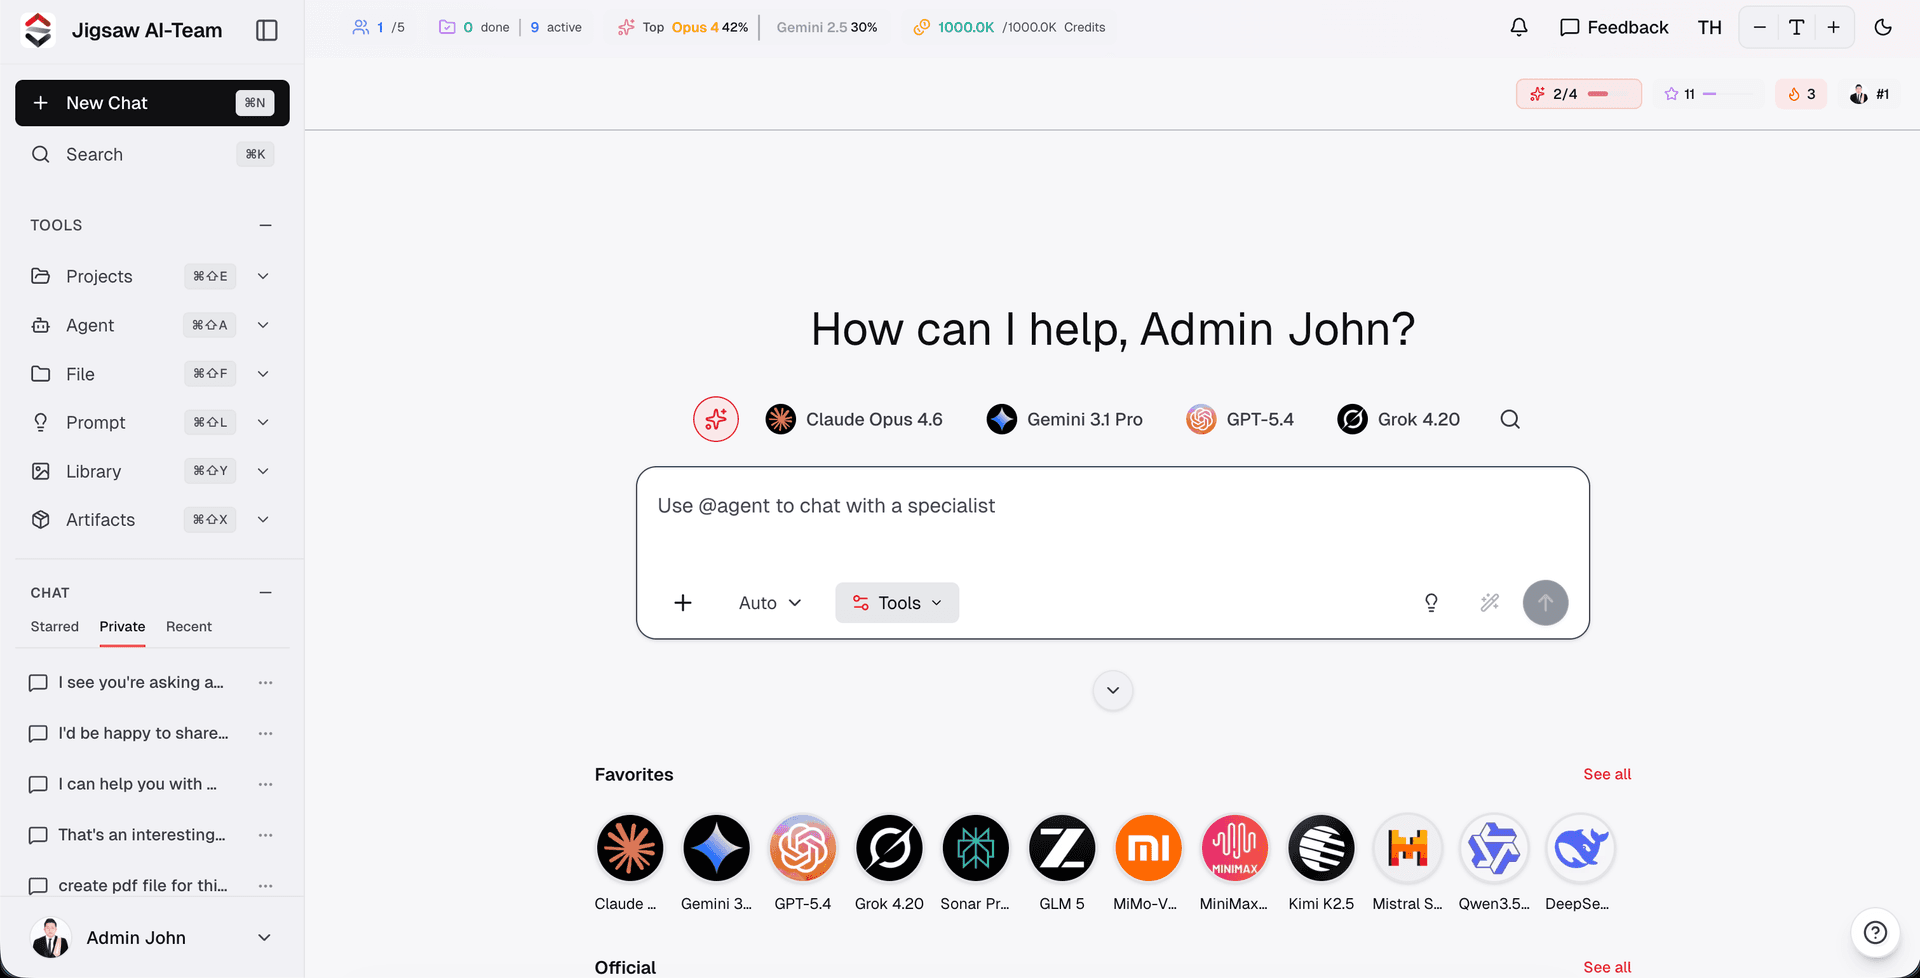Add attachment with plus icon
This screenshot has height=978, width=1920.
pos(683,603)
